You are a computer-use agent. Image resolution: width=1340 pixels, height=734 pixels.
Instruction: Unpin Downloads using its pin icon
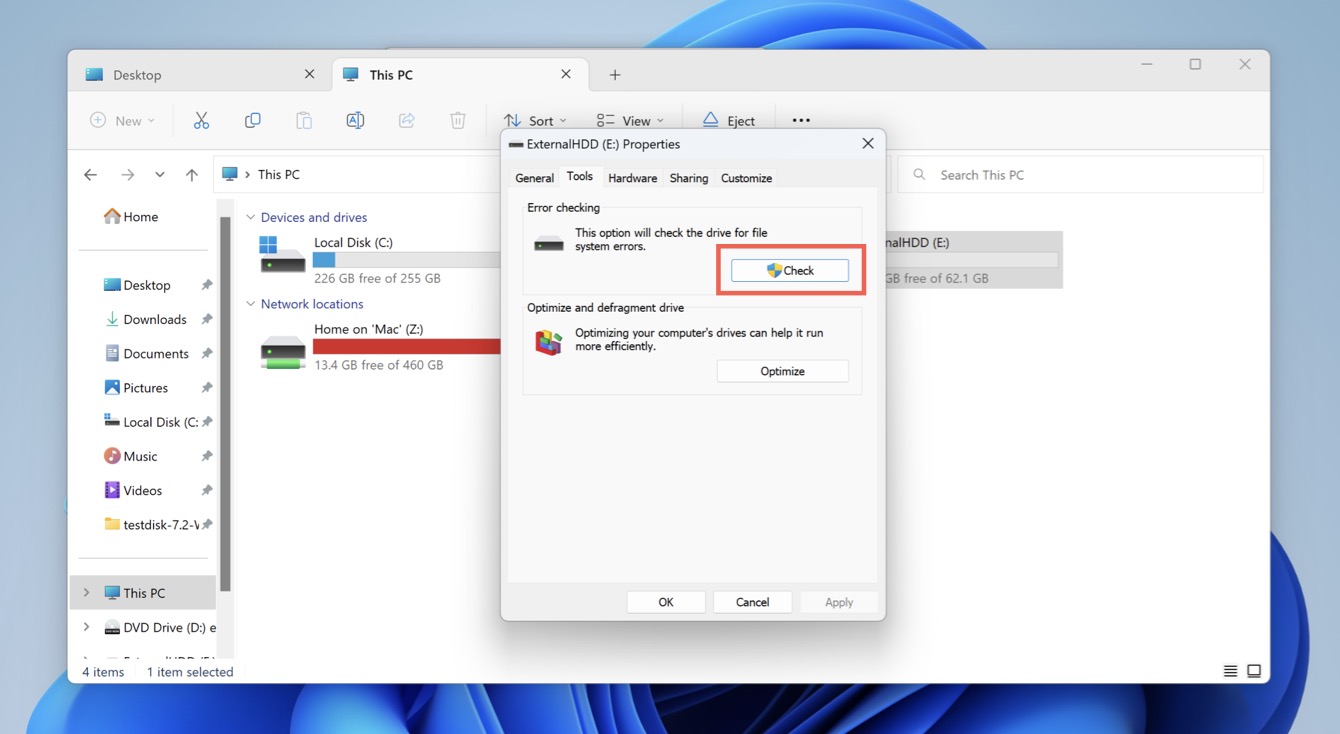(x=206, y=319)
